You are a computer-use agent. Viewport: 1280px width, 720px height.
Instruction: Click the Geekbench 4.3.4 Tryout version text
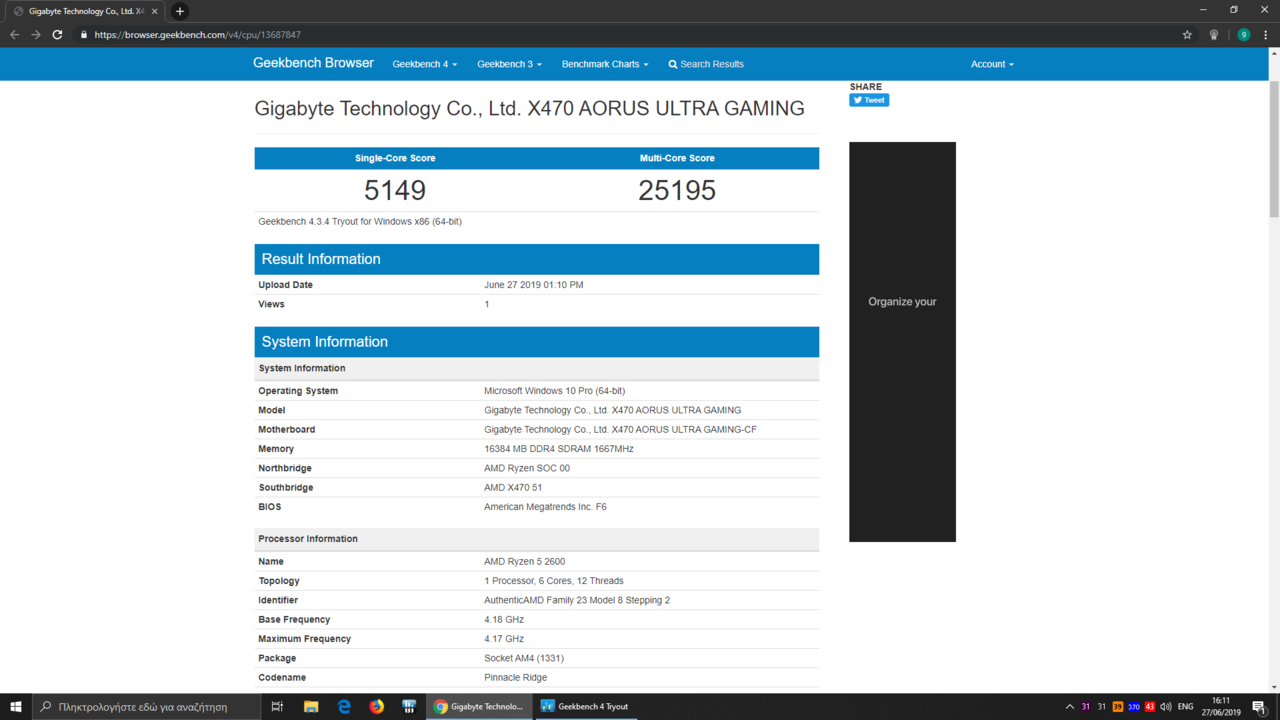tap(360, 221)
